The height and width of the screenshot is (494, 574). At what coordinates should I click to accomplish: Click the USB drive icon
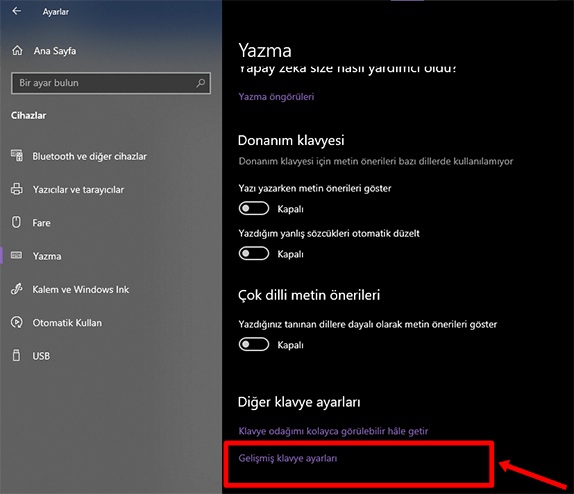click(16, 355)
